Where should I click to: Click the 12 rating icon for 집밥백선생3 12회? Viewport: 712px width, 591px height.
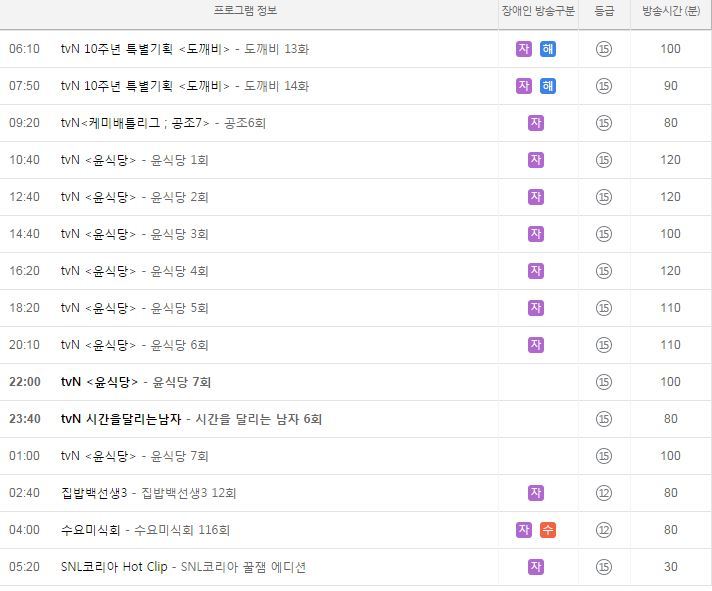click(603, 492)
